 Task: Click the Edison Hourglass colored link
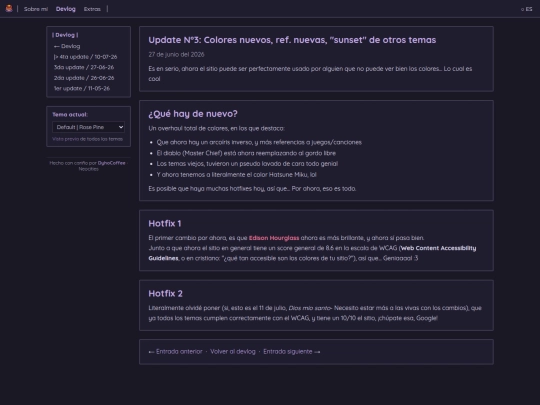coord(274,238)
